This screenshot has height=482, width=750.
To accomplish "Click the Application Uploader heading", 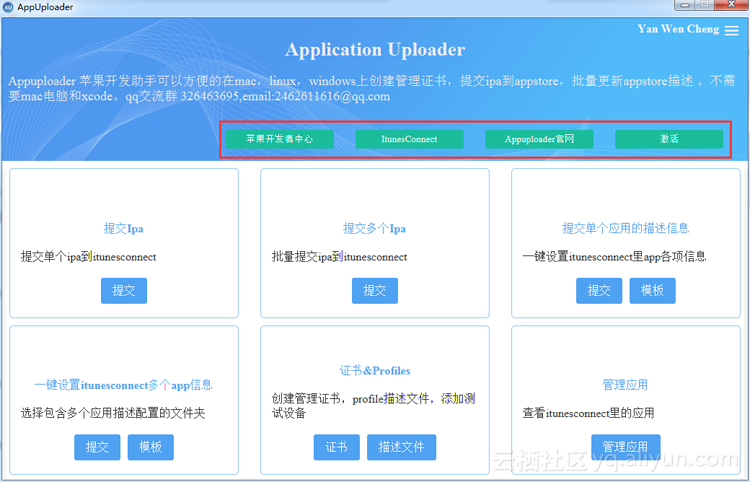I will coord(375,50).
